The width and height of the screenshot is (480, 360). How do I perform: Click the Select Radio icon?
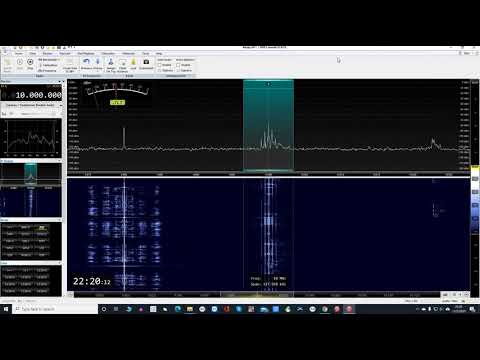tap(8, 64)
